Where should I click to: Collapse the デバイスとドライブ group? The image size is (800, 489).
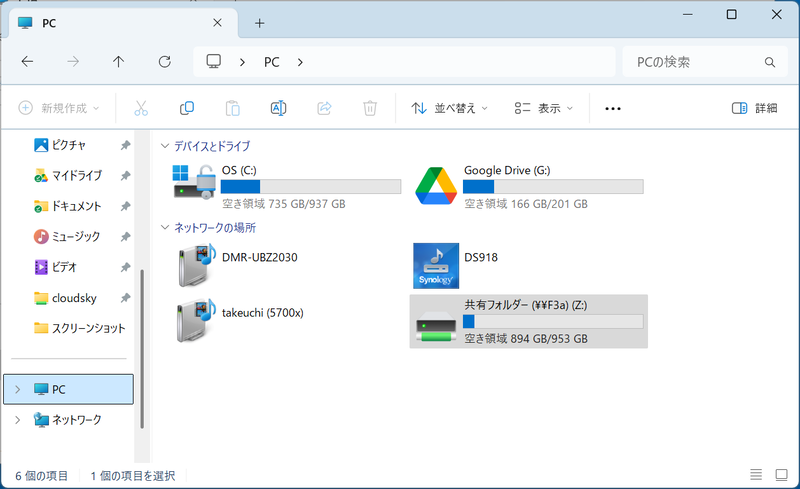pos(165,146)
